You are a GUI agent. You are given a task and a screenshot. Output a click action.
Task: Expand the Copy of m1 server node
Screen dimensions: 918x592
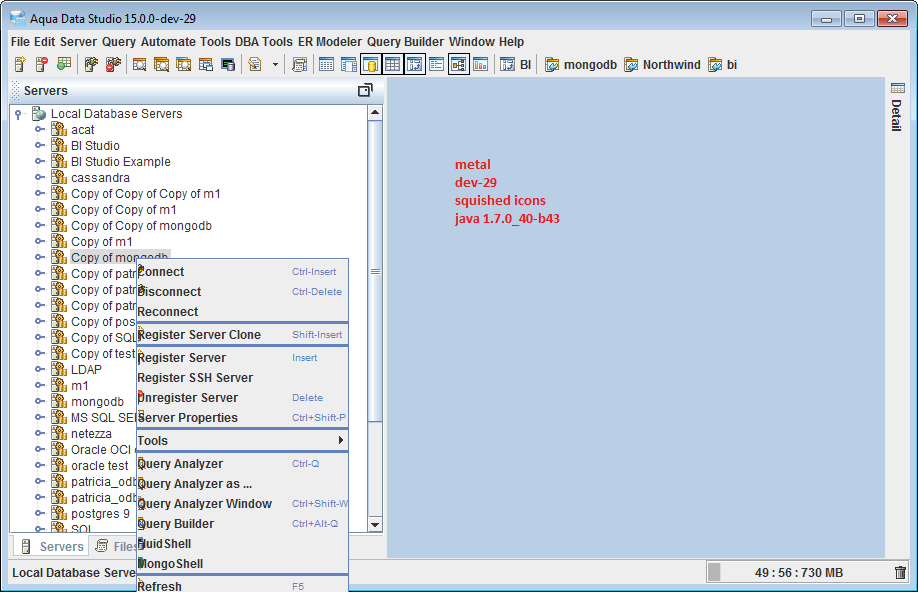click(39, 241)
